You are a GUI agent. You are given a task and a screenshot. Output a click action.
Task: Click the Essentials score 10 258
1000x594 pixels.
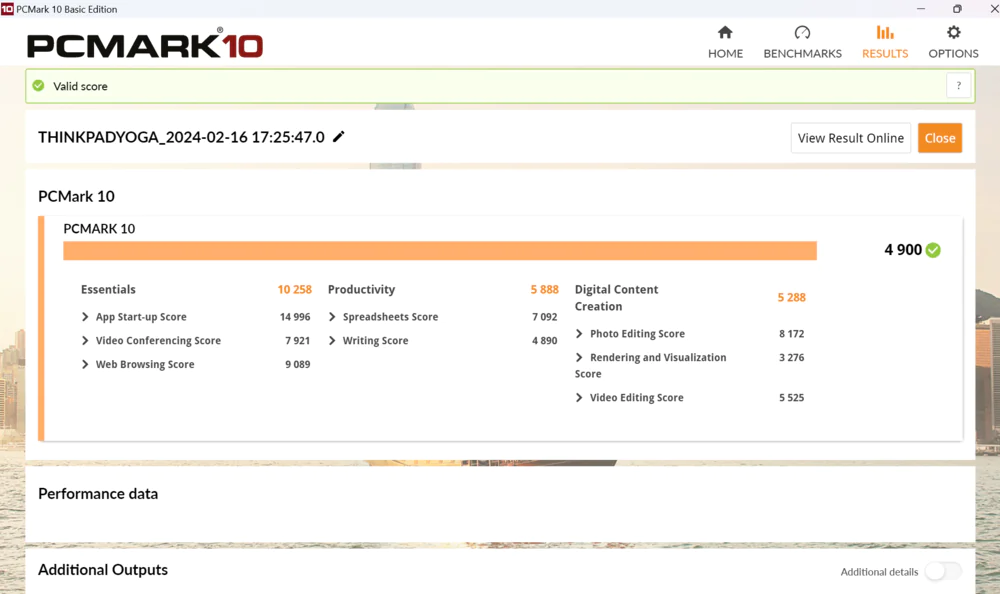click(295, 290)
